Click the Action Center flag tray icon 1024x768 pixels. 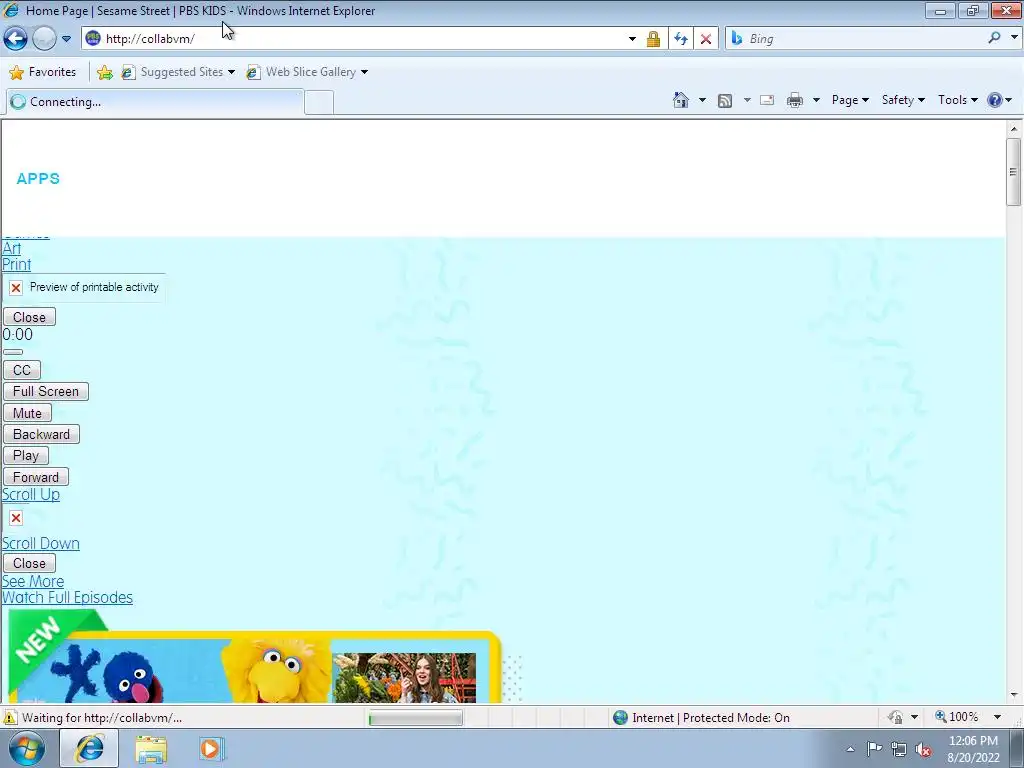pyautogui.click(x=874, y=749)
